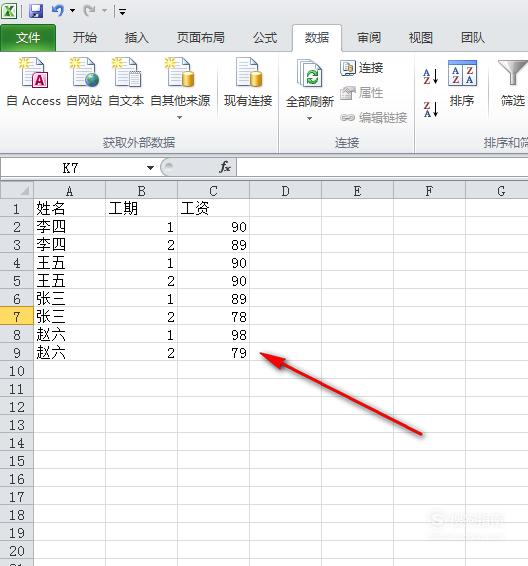This screenshot has height=566, width=528.
Task: Select column A header
Action: pos(69,191)
